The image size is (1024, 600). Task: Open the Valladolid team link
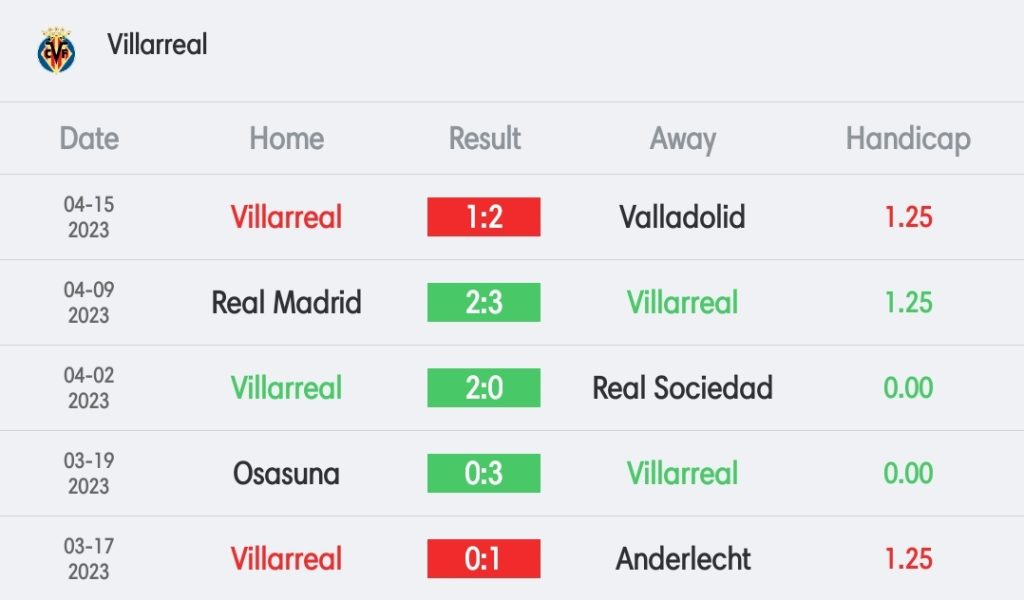coord(682,217)
